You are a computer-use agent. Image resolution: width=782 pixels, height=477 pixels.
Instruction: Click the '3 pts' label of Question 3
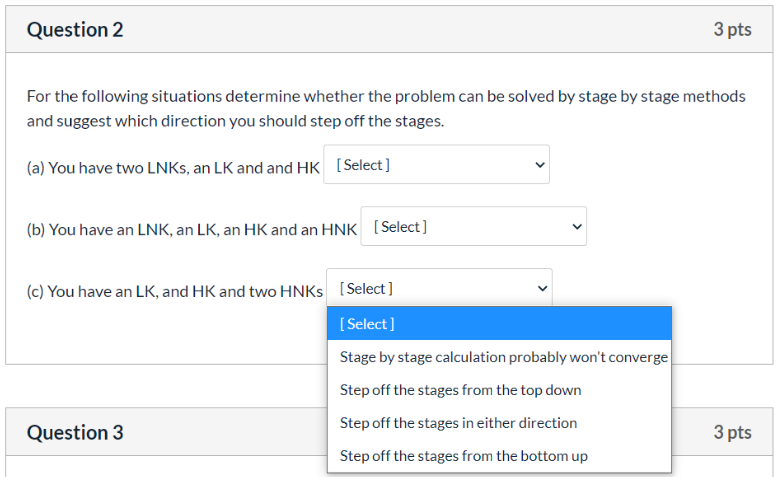click(732, 432)
